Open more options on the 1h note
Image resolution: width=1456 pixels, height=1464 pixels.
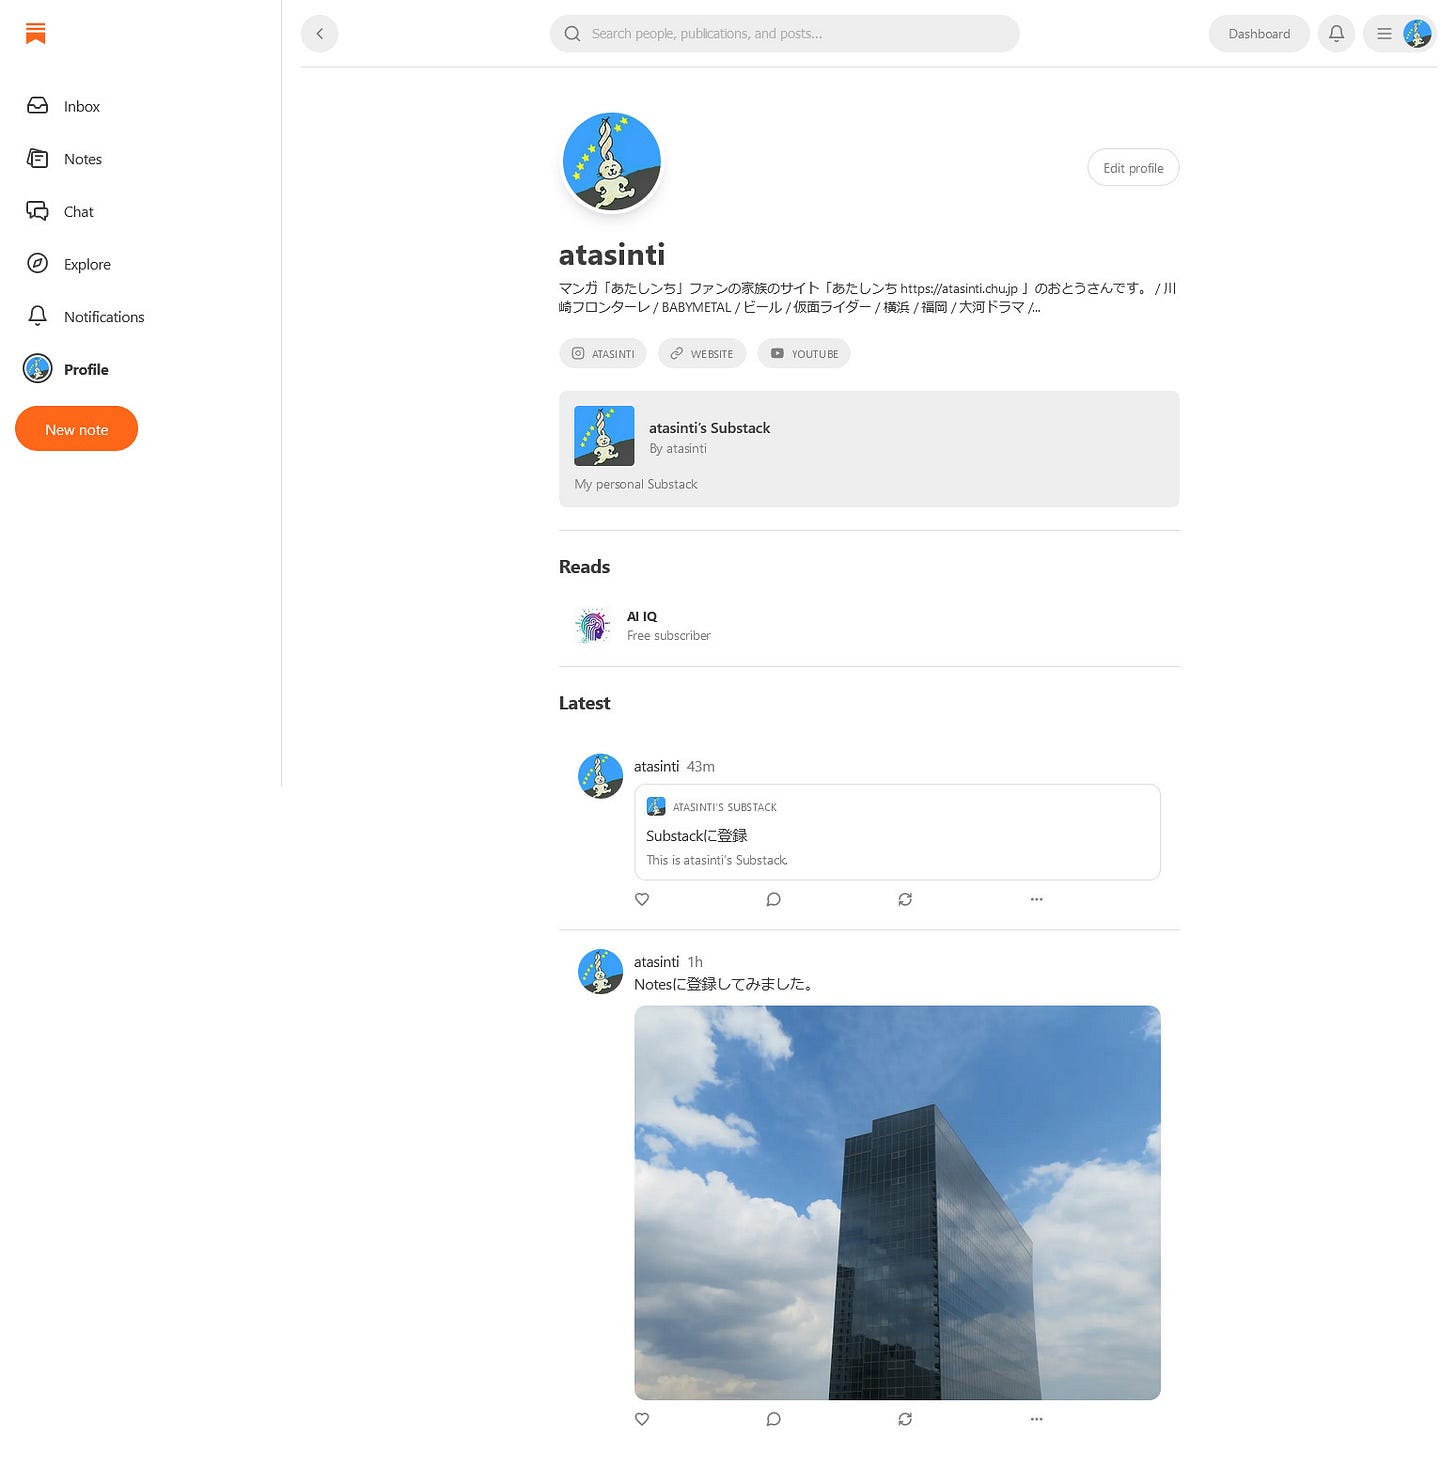pos(1037,1419)
